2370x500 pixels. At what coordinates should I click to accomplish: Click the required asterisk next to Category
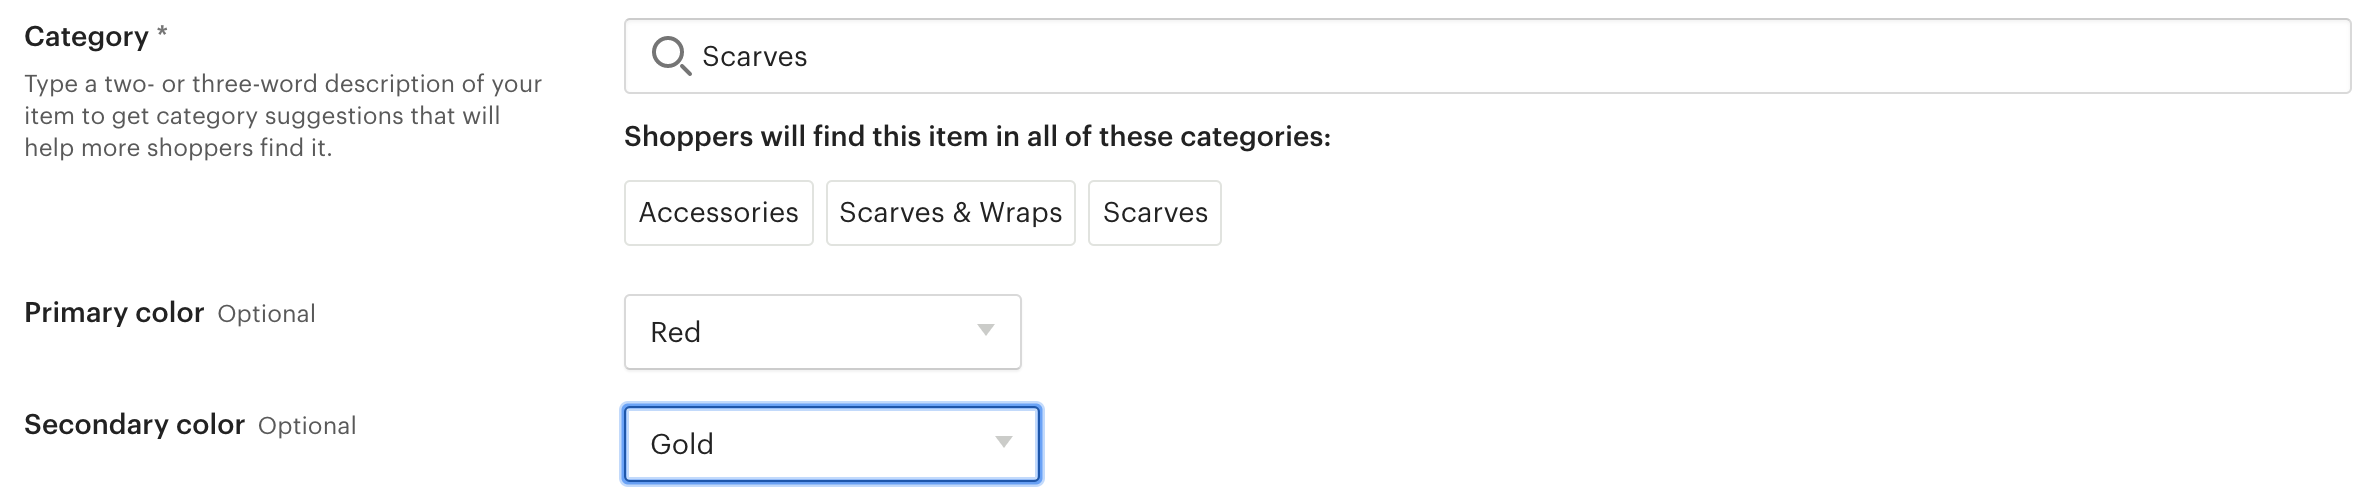pos(162,33)
